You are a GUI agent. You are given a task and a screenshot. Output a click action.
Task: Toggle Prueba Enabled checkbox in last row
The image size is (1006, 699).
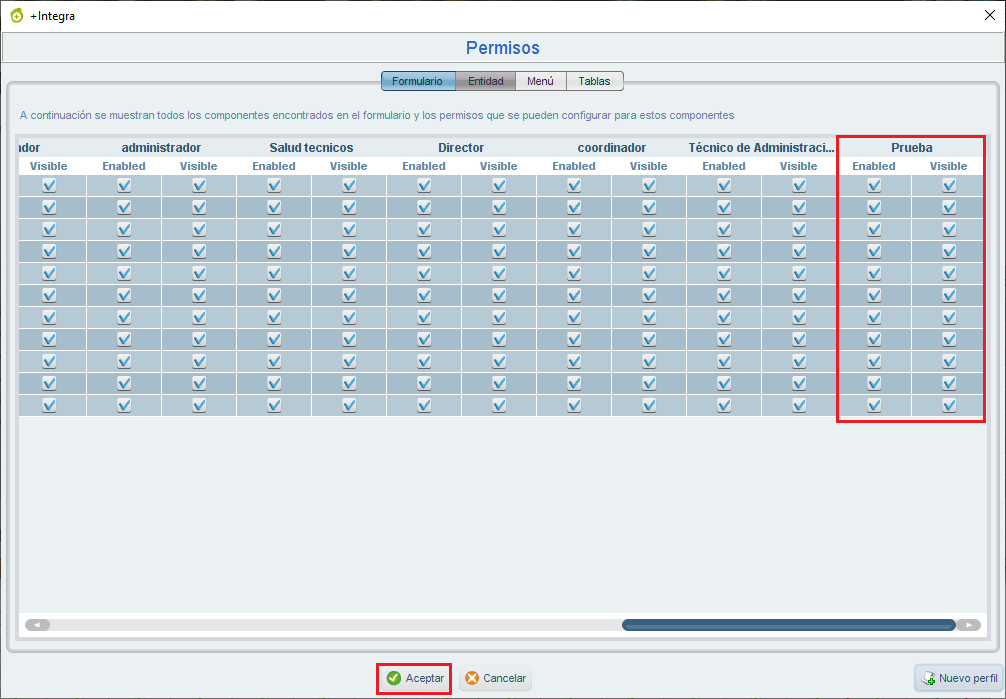click(874, 405)
